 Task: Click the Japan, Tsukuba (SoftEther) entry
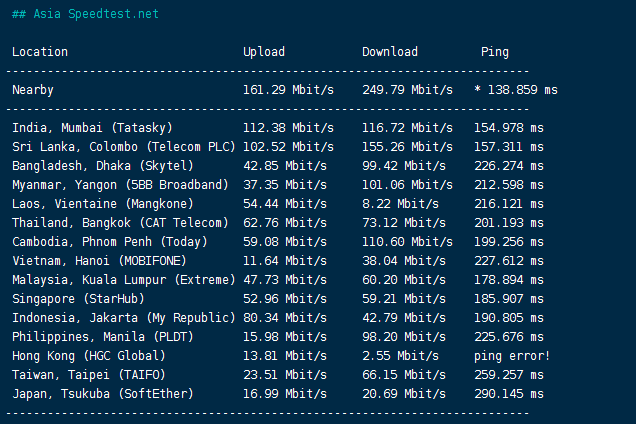coord(103,394)
